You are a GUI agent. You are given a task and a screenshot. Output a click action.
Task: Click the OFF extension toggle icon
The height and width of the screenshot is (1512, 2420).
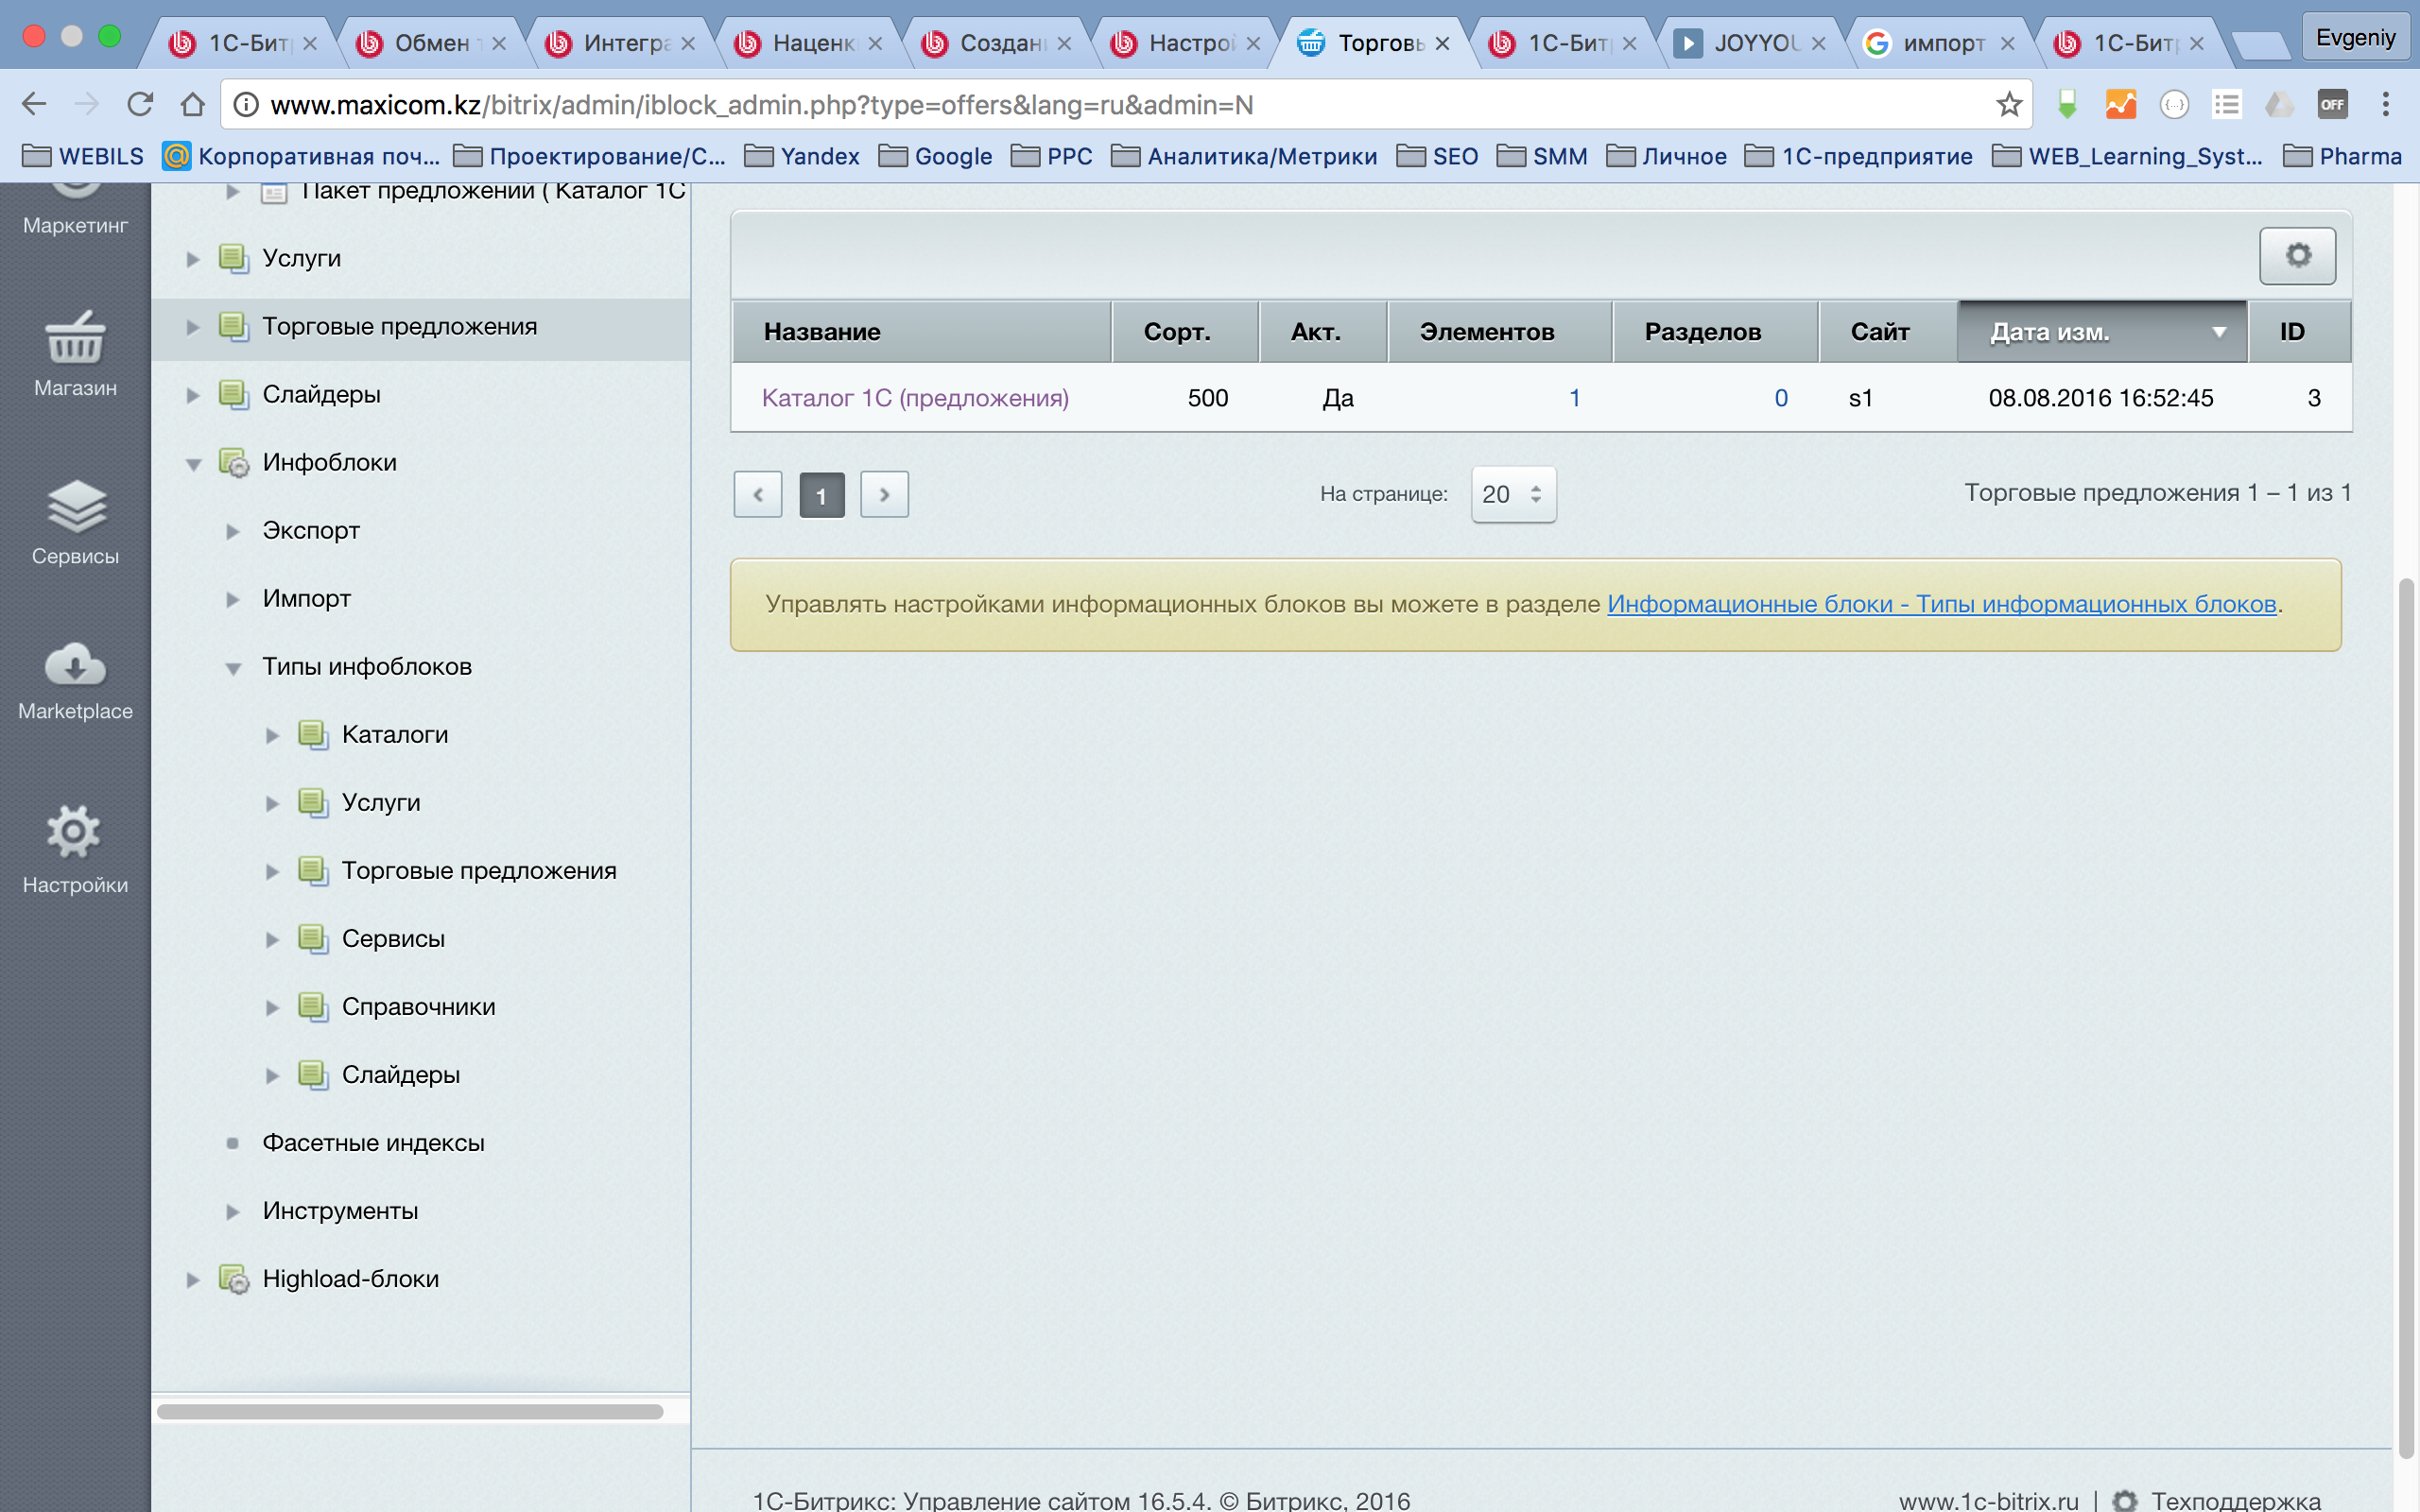2332,104
